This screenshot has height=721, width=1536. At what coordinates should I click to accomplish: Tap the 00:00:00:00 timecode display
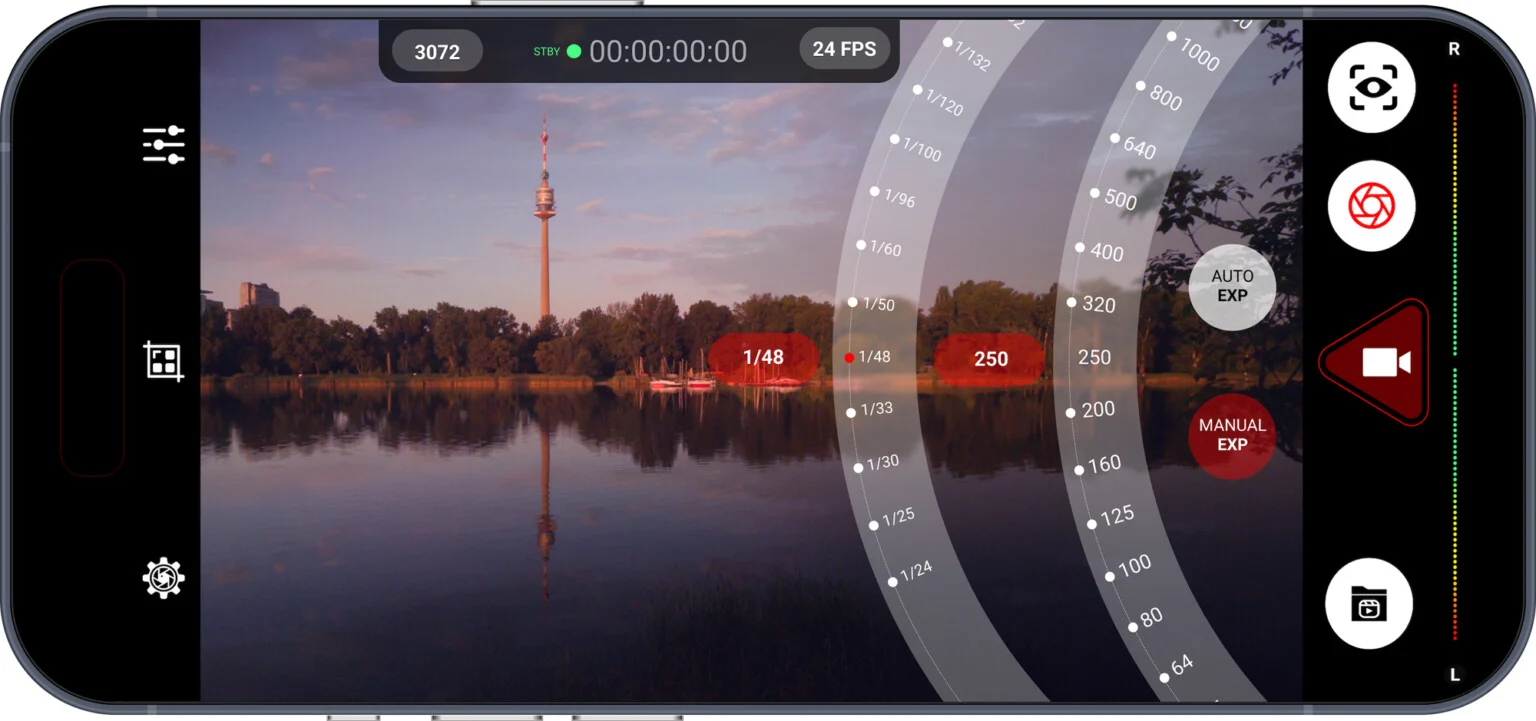tap(668, 52)
